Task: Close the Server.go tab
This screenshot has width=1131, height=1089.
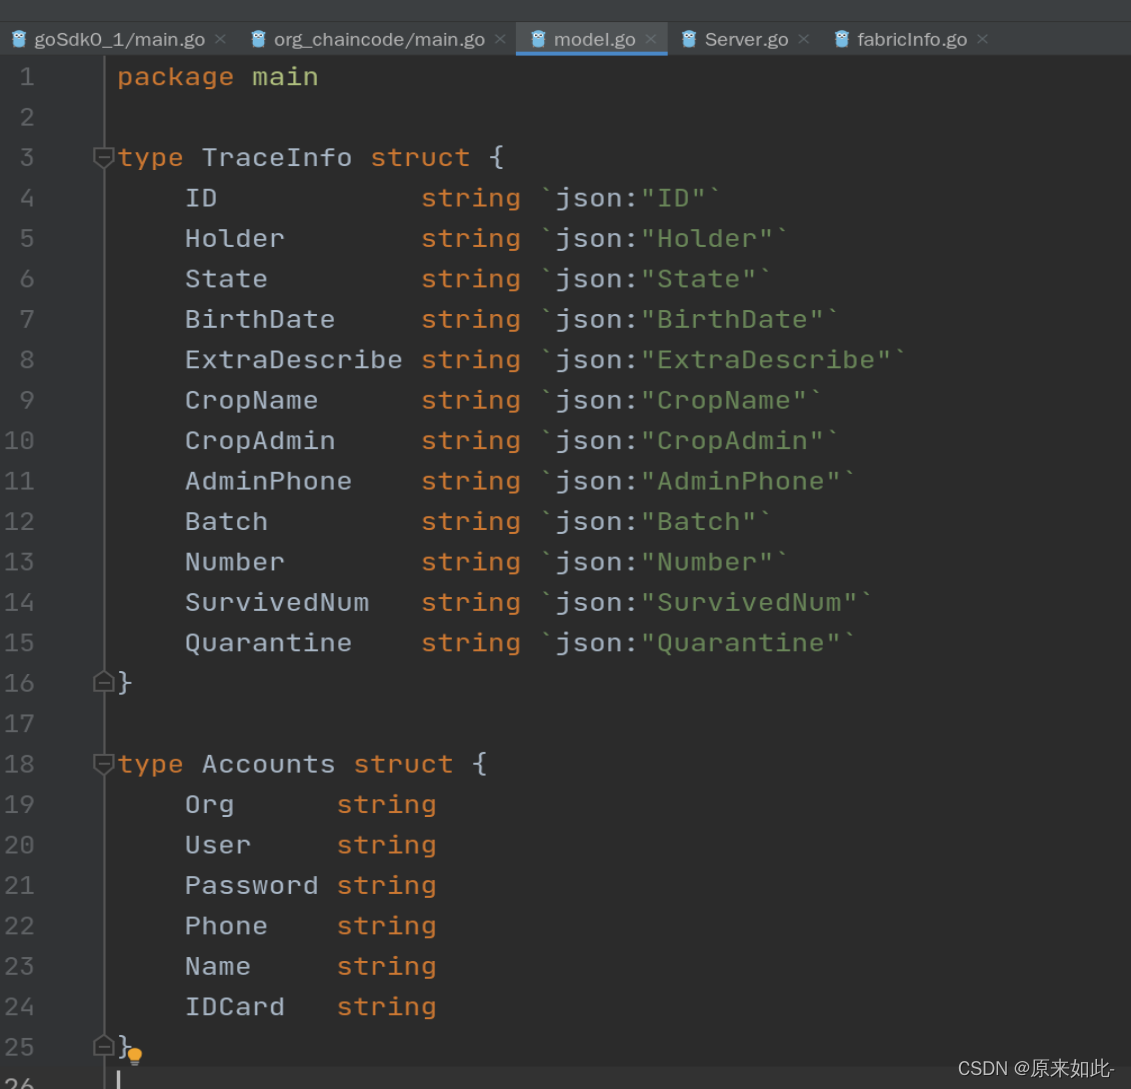Action: [x=804, y=39]
